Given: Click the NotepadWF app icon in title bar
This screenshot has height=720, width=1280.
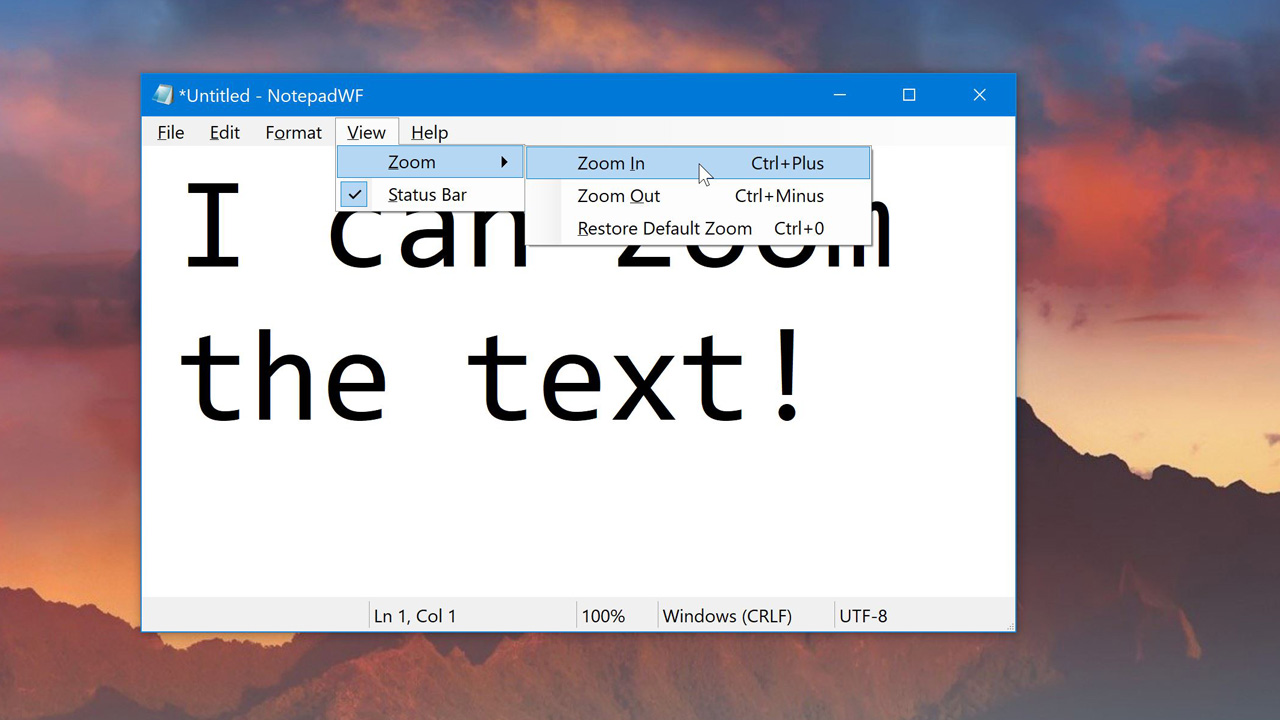Looking at the screenshot, I should 162,95.
